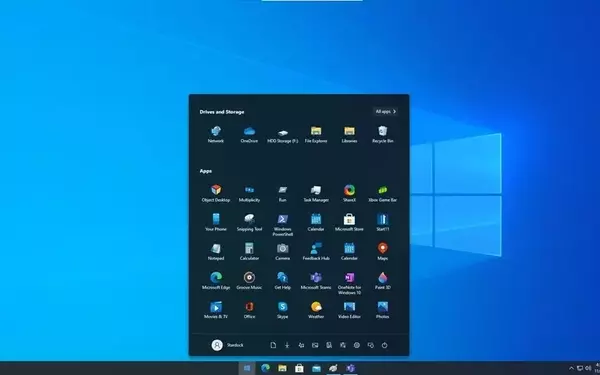The width and height of the screenshot is (600, 375).
Task: Click the volume icon in system tray
Action: [x=588, y=368]
